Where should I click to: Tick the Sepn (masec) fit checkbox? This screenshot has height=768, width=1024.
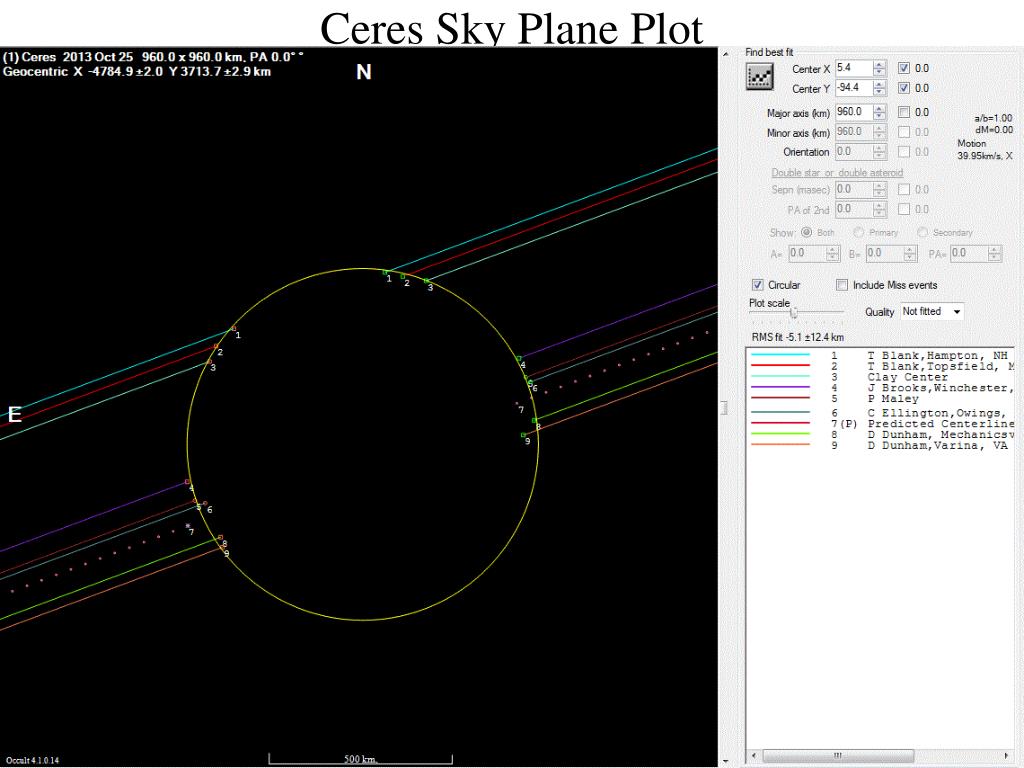pos(904,189)
